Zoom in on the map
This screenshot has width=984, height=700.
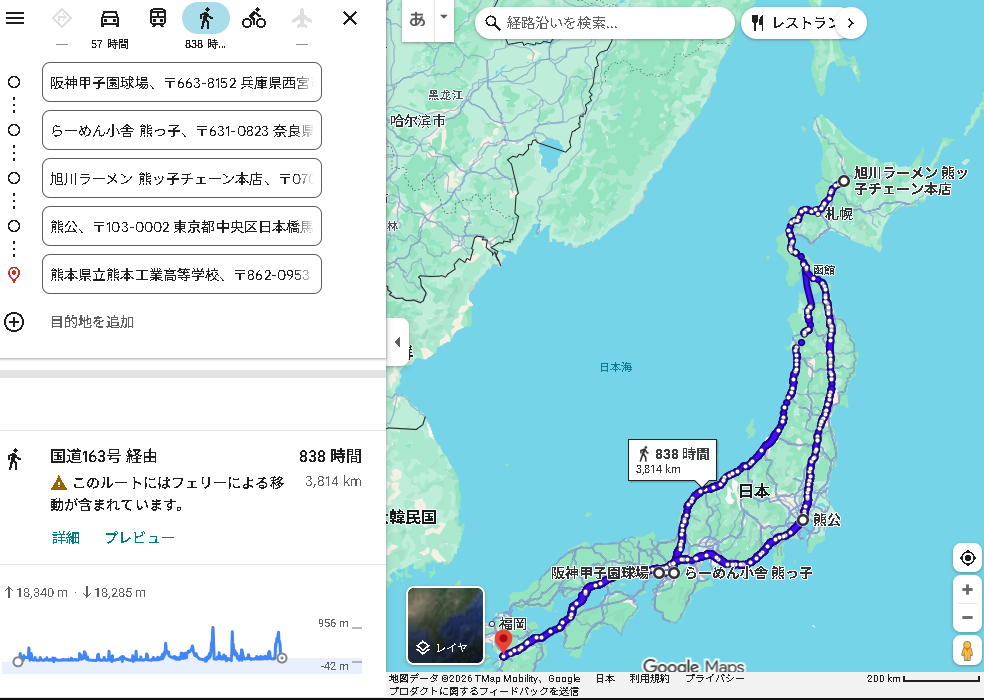coord(966,590)
